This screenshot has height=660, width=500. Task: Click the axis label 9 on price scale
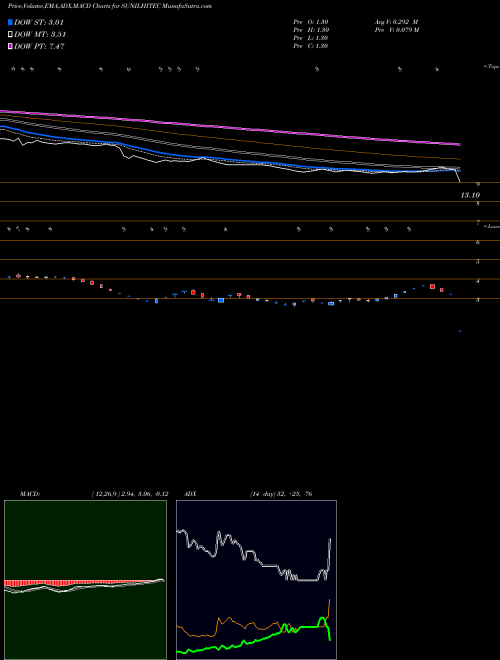tap(478, 184)
